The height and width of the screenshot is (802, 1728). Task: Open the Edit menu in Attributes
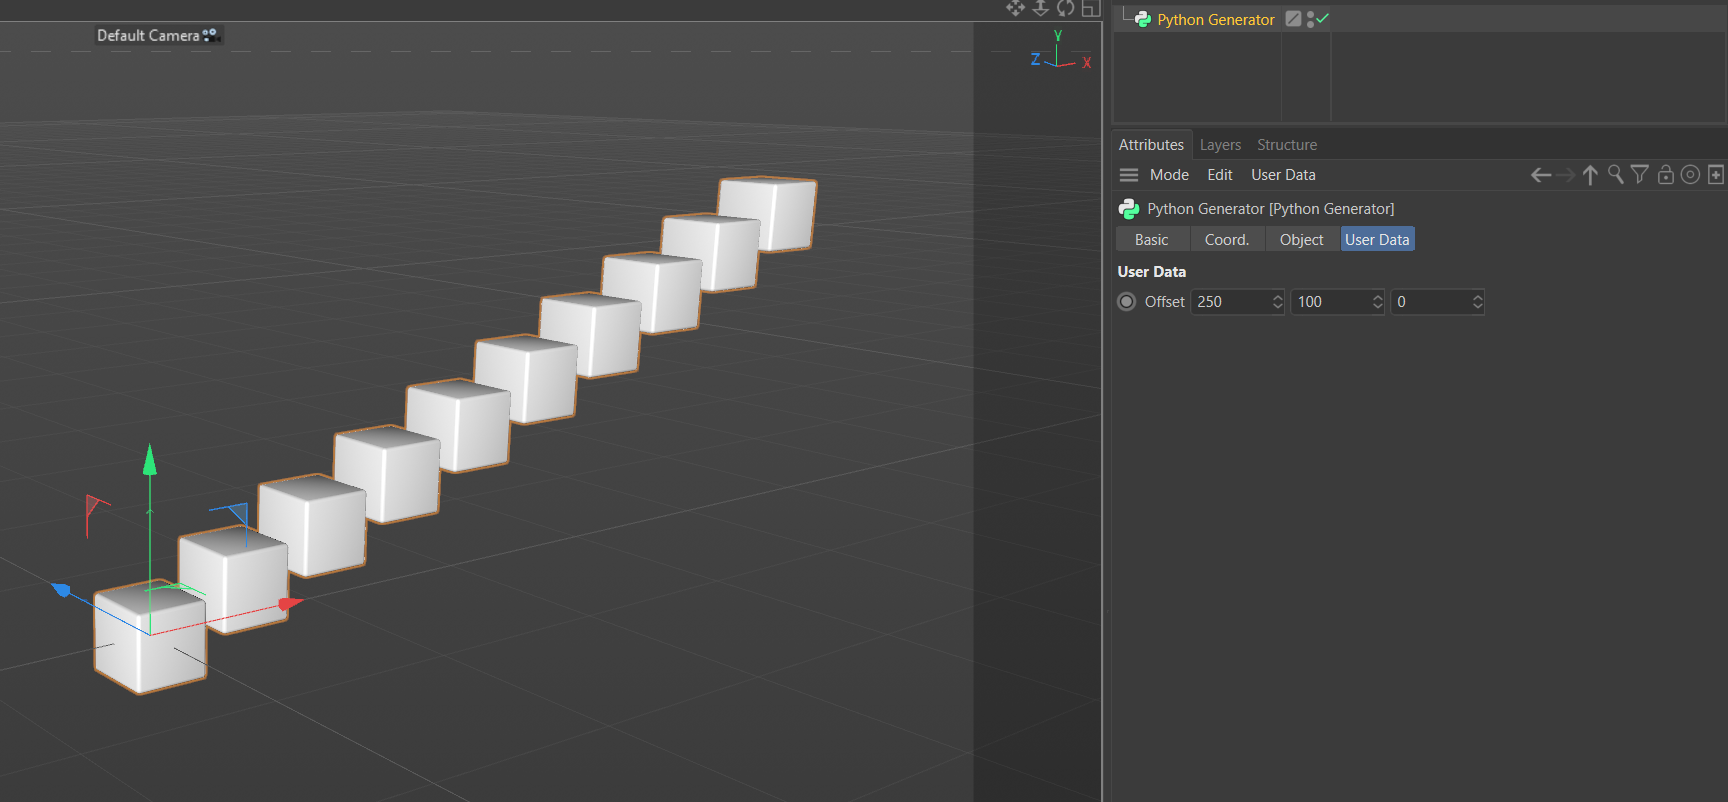[x=1220, y=175]
